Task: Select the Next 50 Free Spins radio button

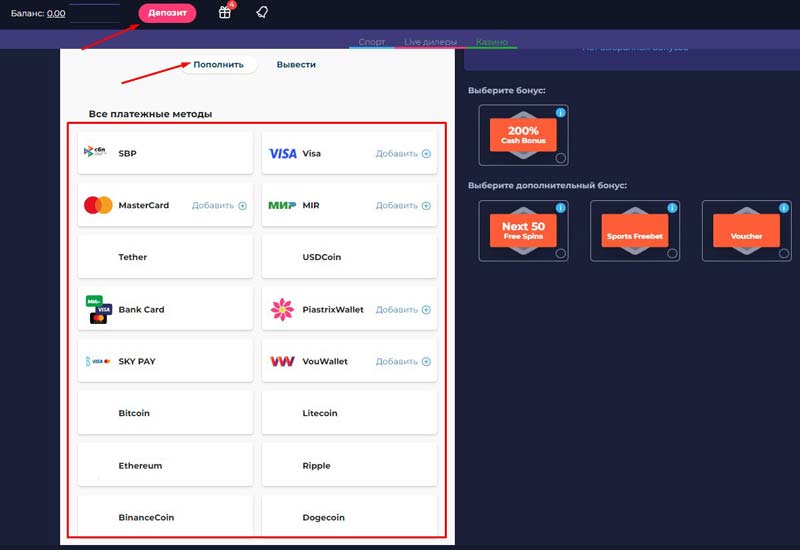Action: pyautogui.click(x=560, y=253)
